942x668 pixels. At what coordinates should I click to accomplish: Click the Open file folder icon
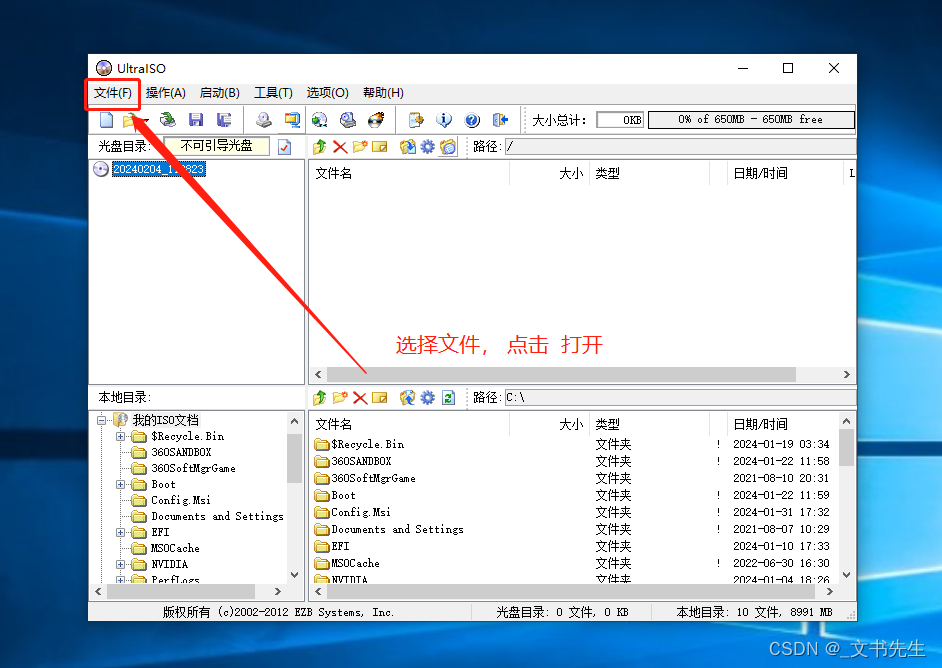coord(130,120)
